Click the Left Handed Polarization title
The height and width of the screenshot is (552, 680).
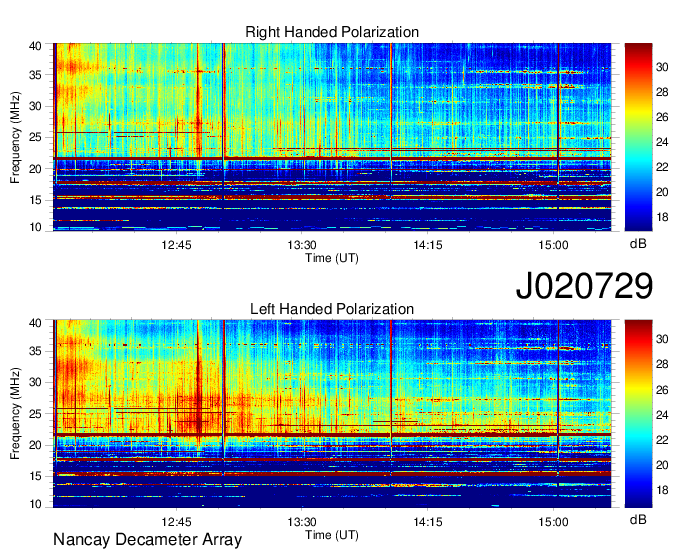coord(332,309)
